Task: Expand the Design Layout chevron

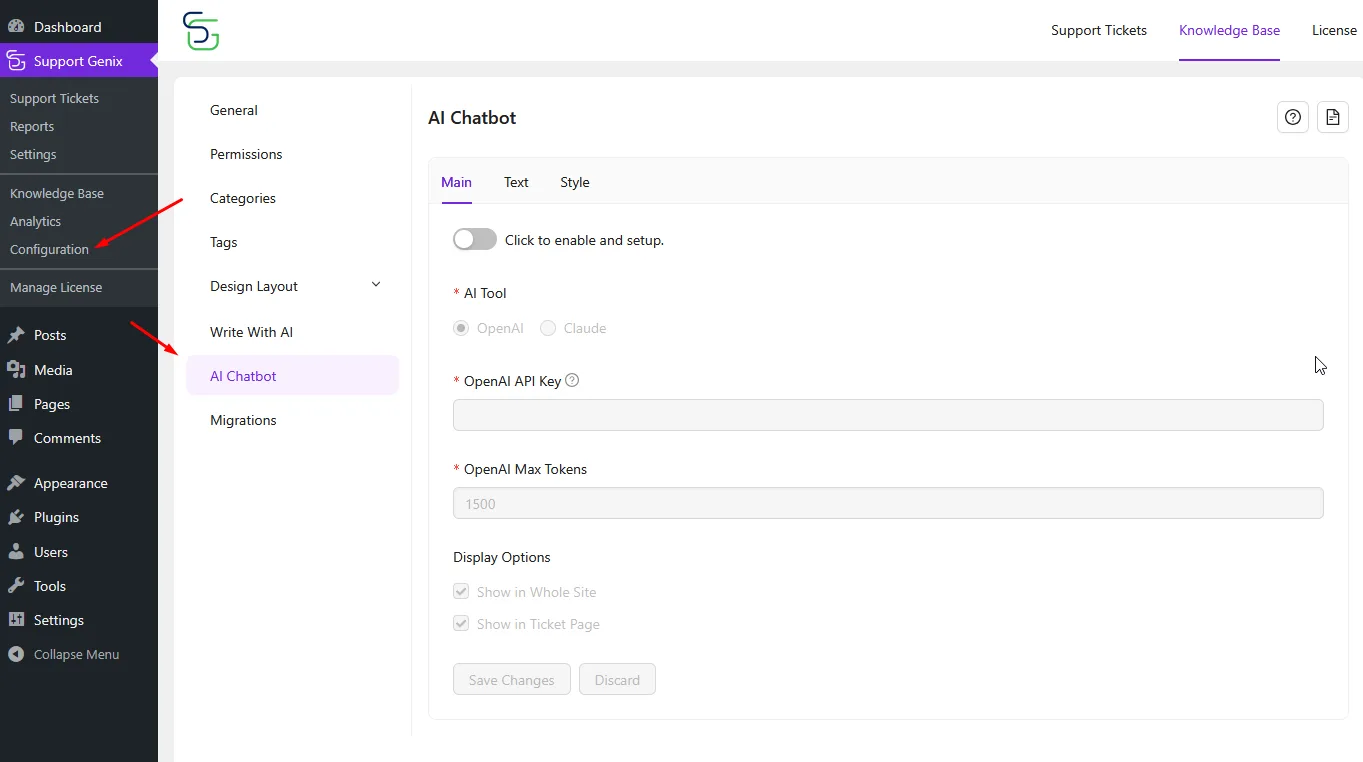Action: (x=376, y=285)
